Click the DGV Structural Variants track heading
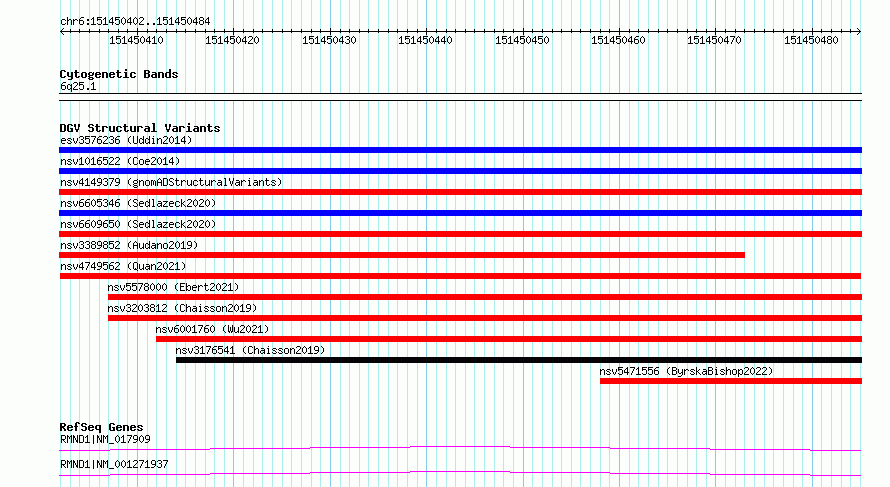The width and height of the screenshot is (890, 487). 140,128
